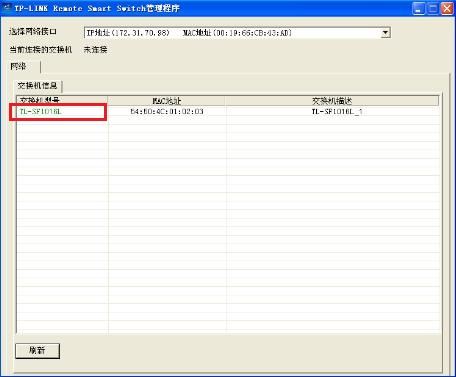Close the TP-LINK management window

coord(447,8)
